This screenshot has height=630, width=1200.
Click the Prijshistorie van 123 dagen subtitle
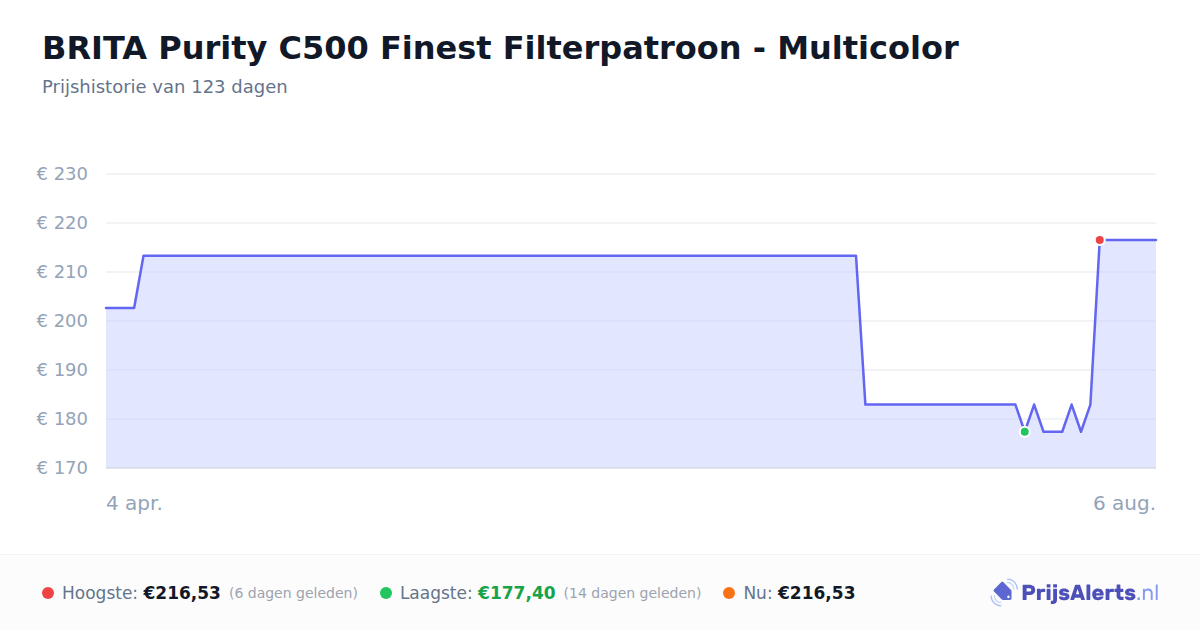click(x=165, y=87)
